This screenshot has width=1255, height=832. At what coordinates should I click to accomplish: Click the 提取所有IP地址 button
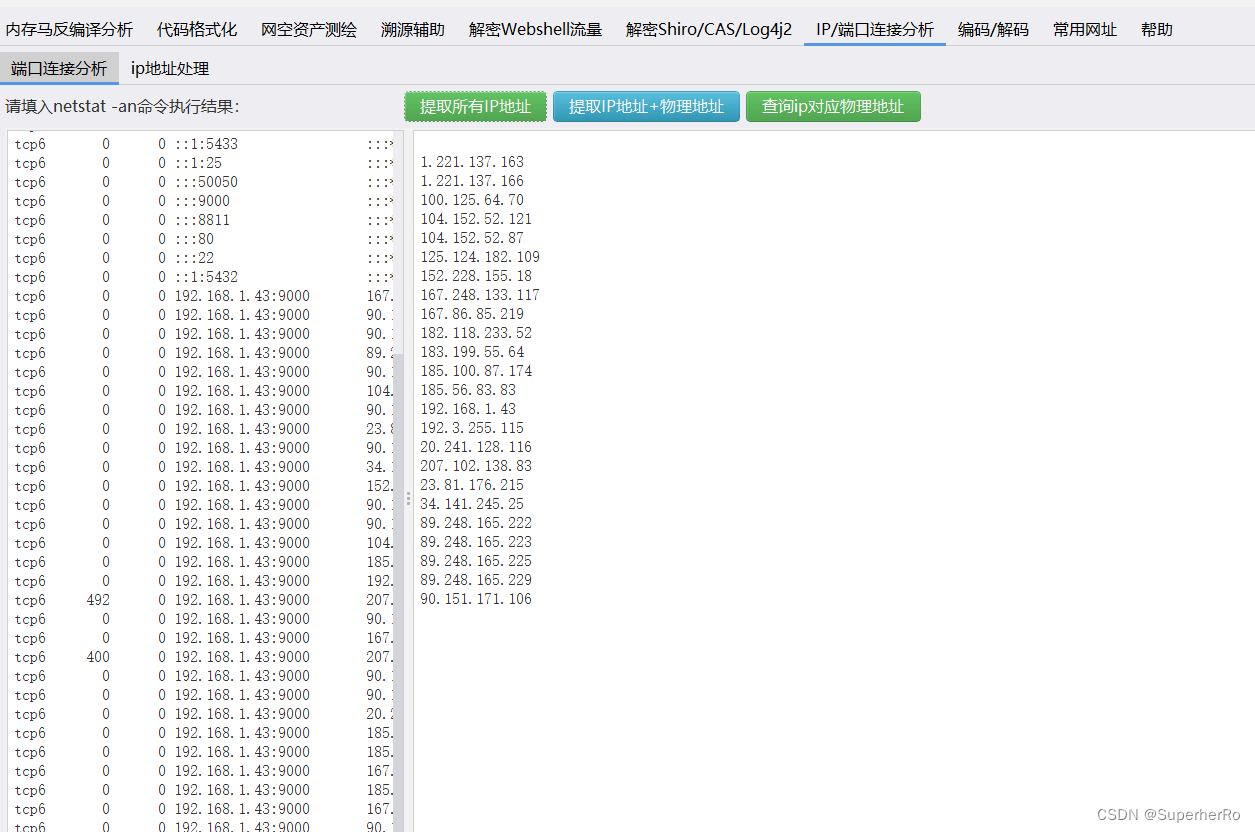[475, 106]
